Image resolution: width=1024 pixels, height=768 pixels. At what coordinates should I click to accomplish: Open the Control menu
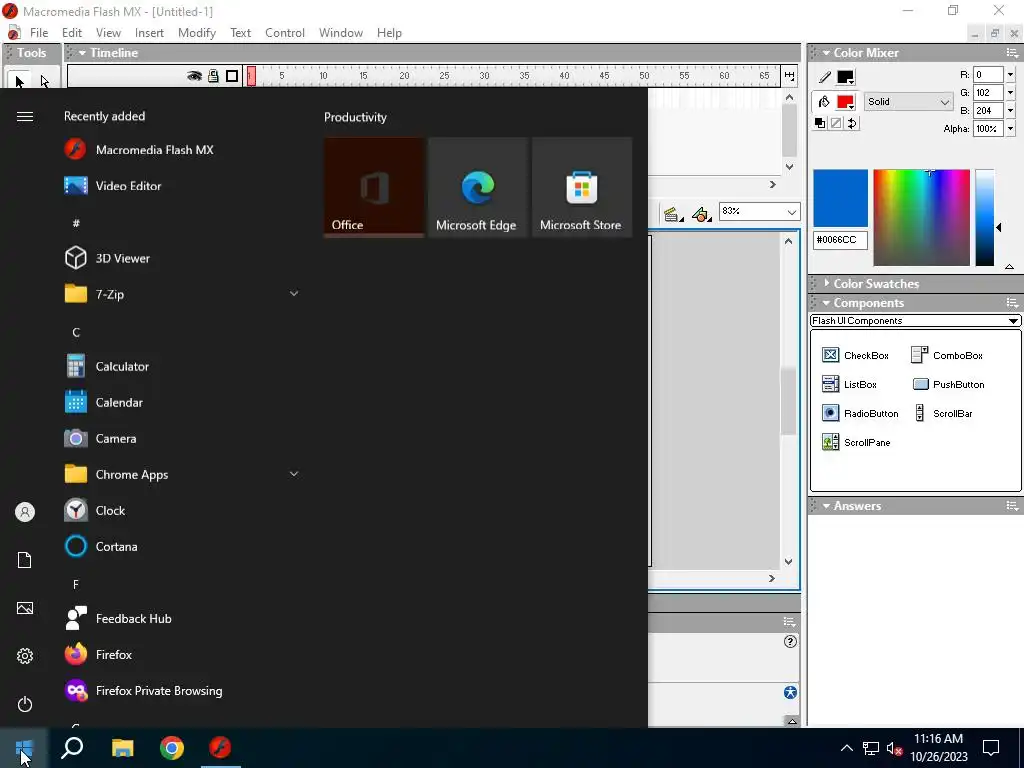(285, 33)
